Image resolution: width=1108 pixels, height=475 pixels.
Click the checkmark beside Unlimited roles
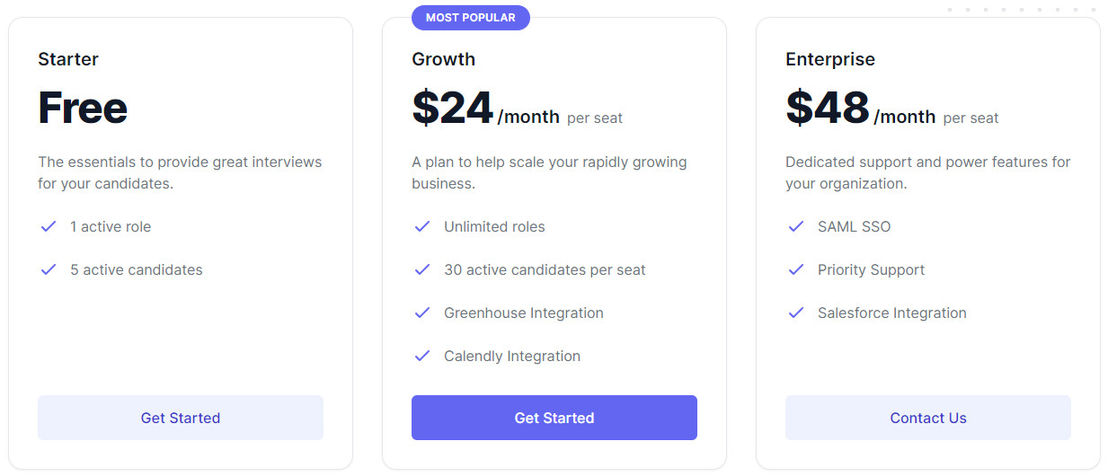(x=422, y=227)
